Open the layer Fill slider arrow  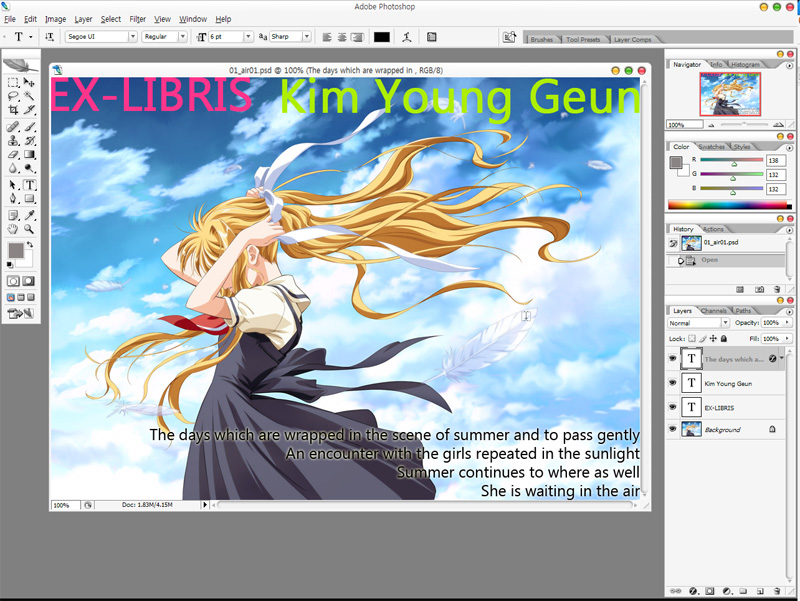pos(787,338)
